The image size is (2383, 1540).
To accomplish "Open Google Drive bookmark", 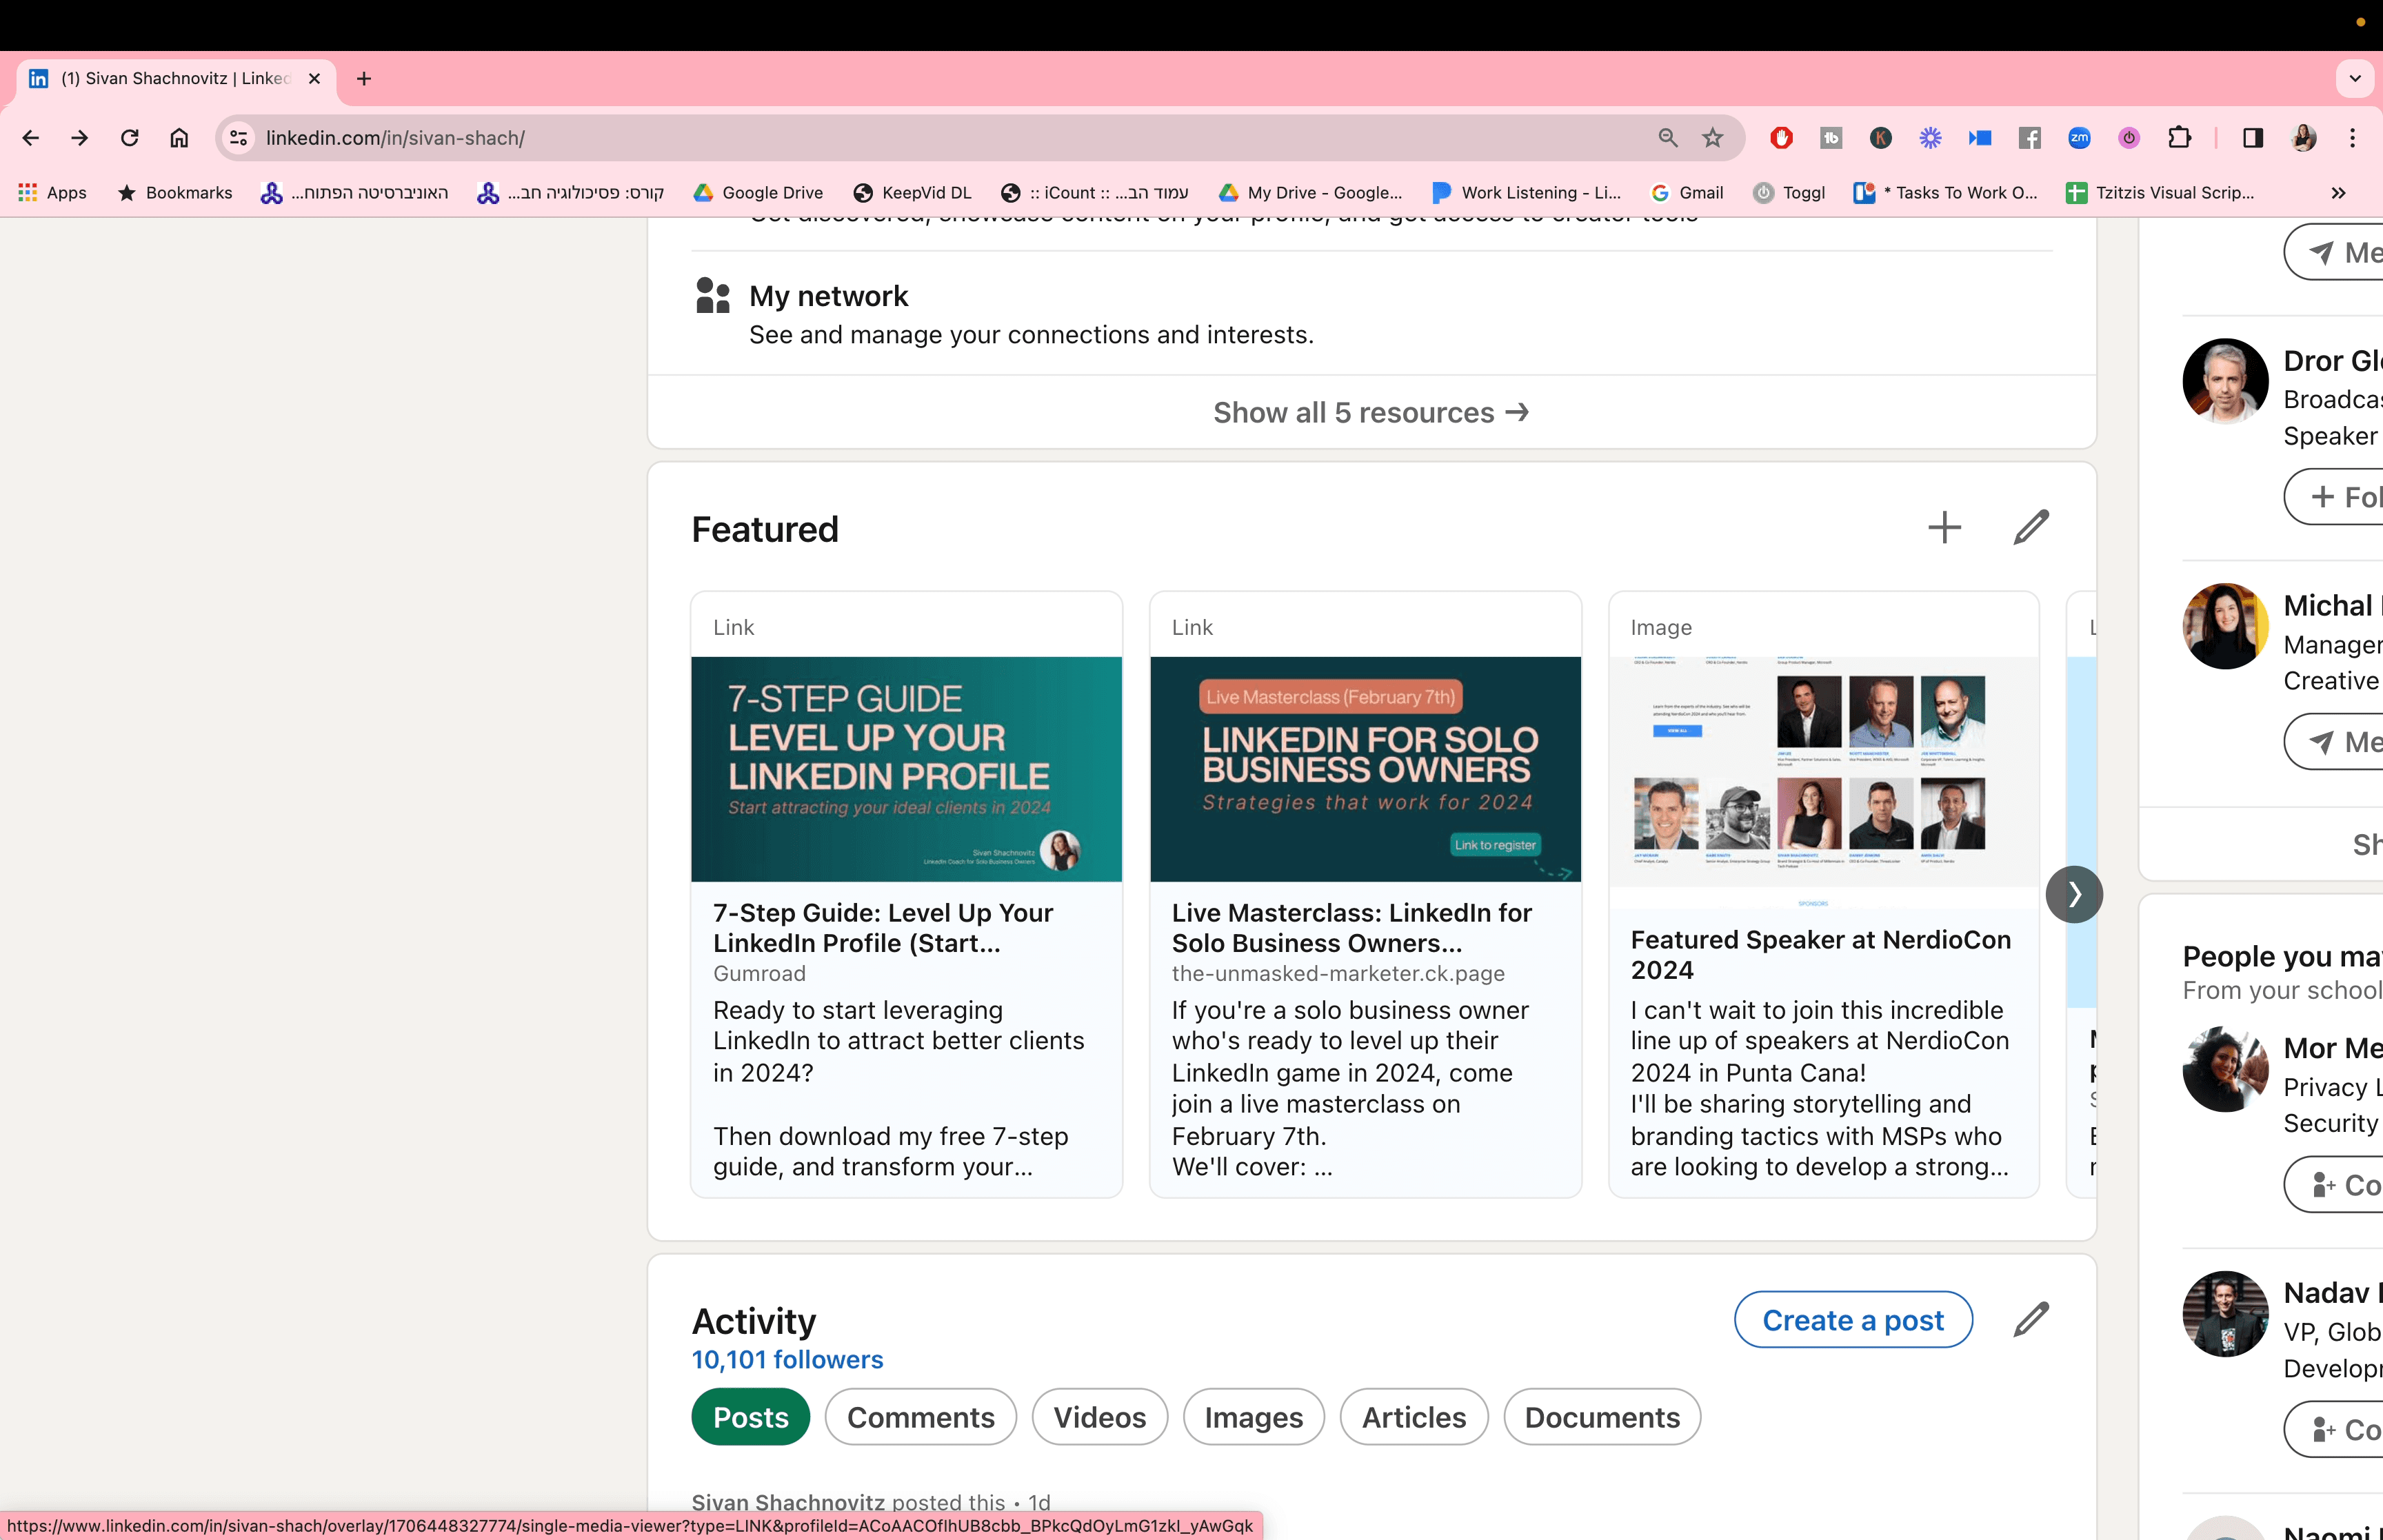I will [x=759, y=193].
